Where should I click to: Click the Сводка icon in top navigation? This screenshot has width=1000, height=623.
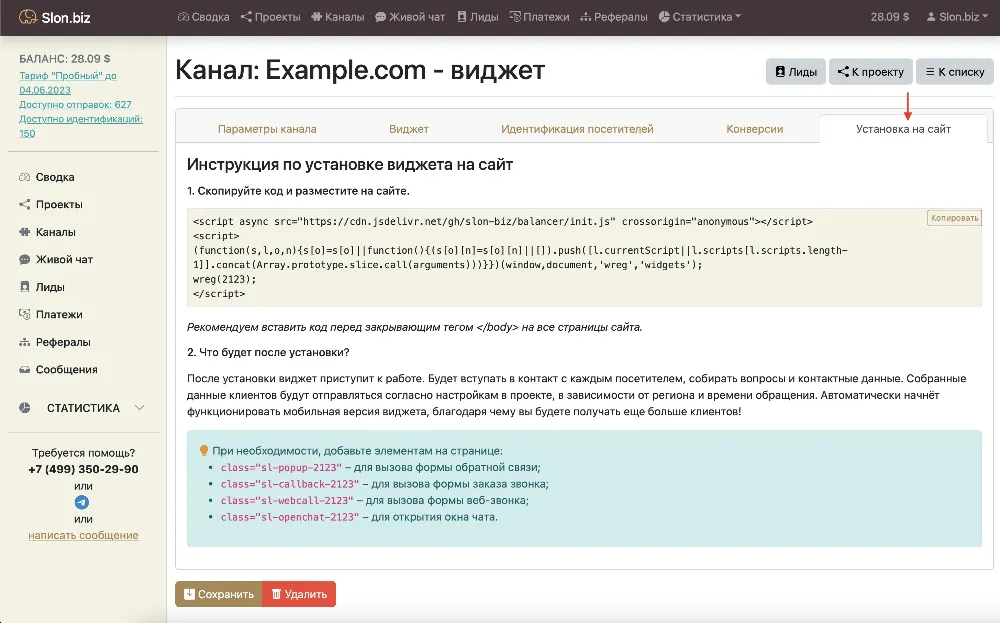[183, 17]
